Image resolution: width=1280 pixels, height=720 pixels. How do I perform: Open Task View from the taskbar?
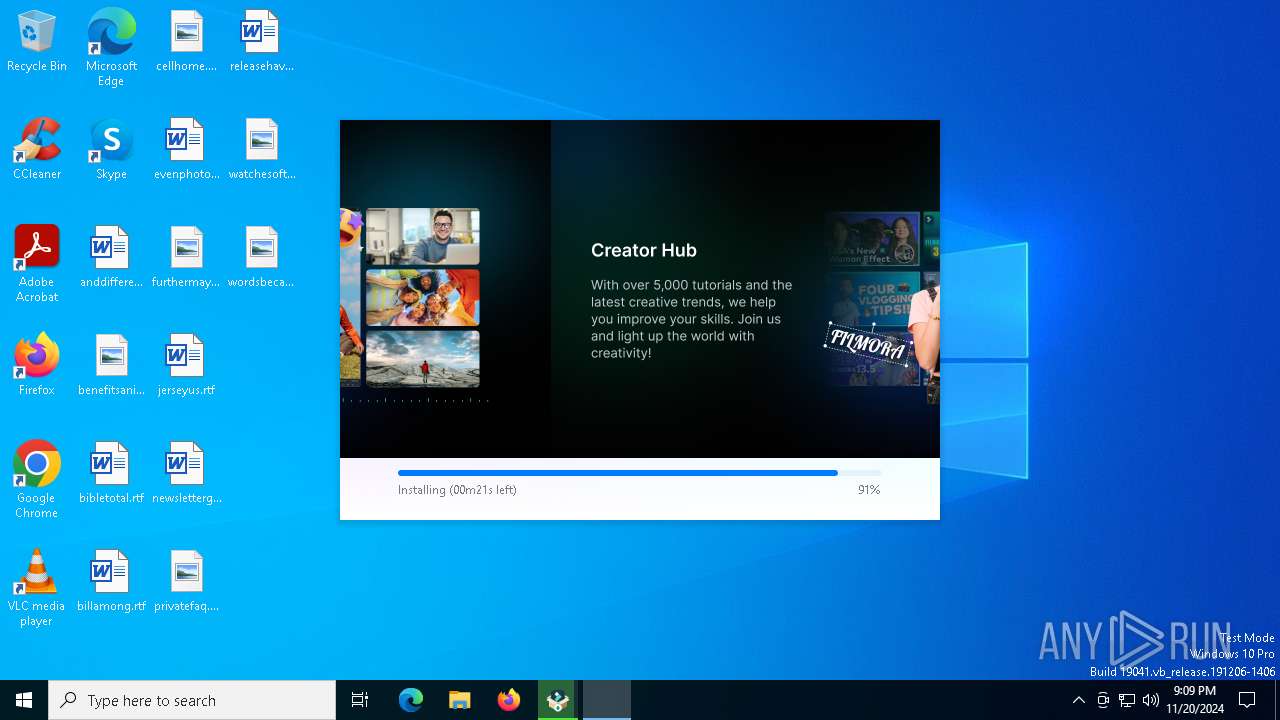360,700
